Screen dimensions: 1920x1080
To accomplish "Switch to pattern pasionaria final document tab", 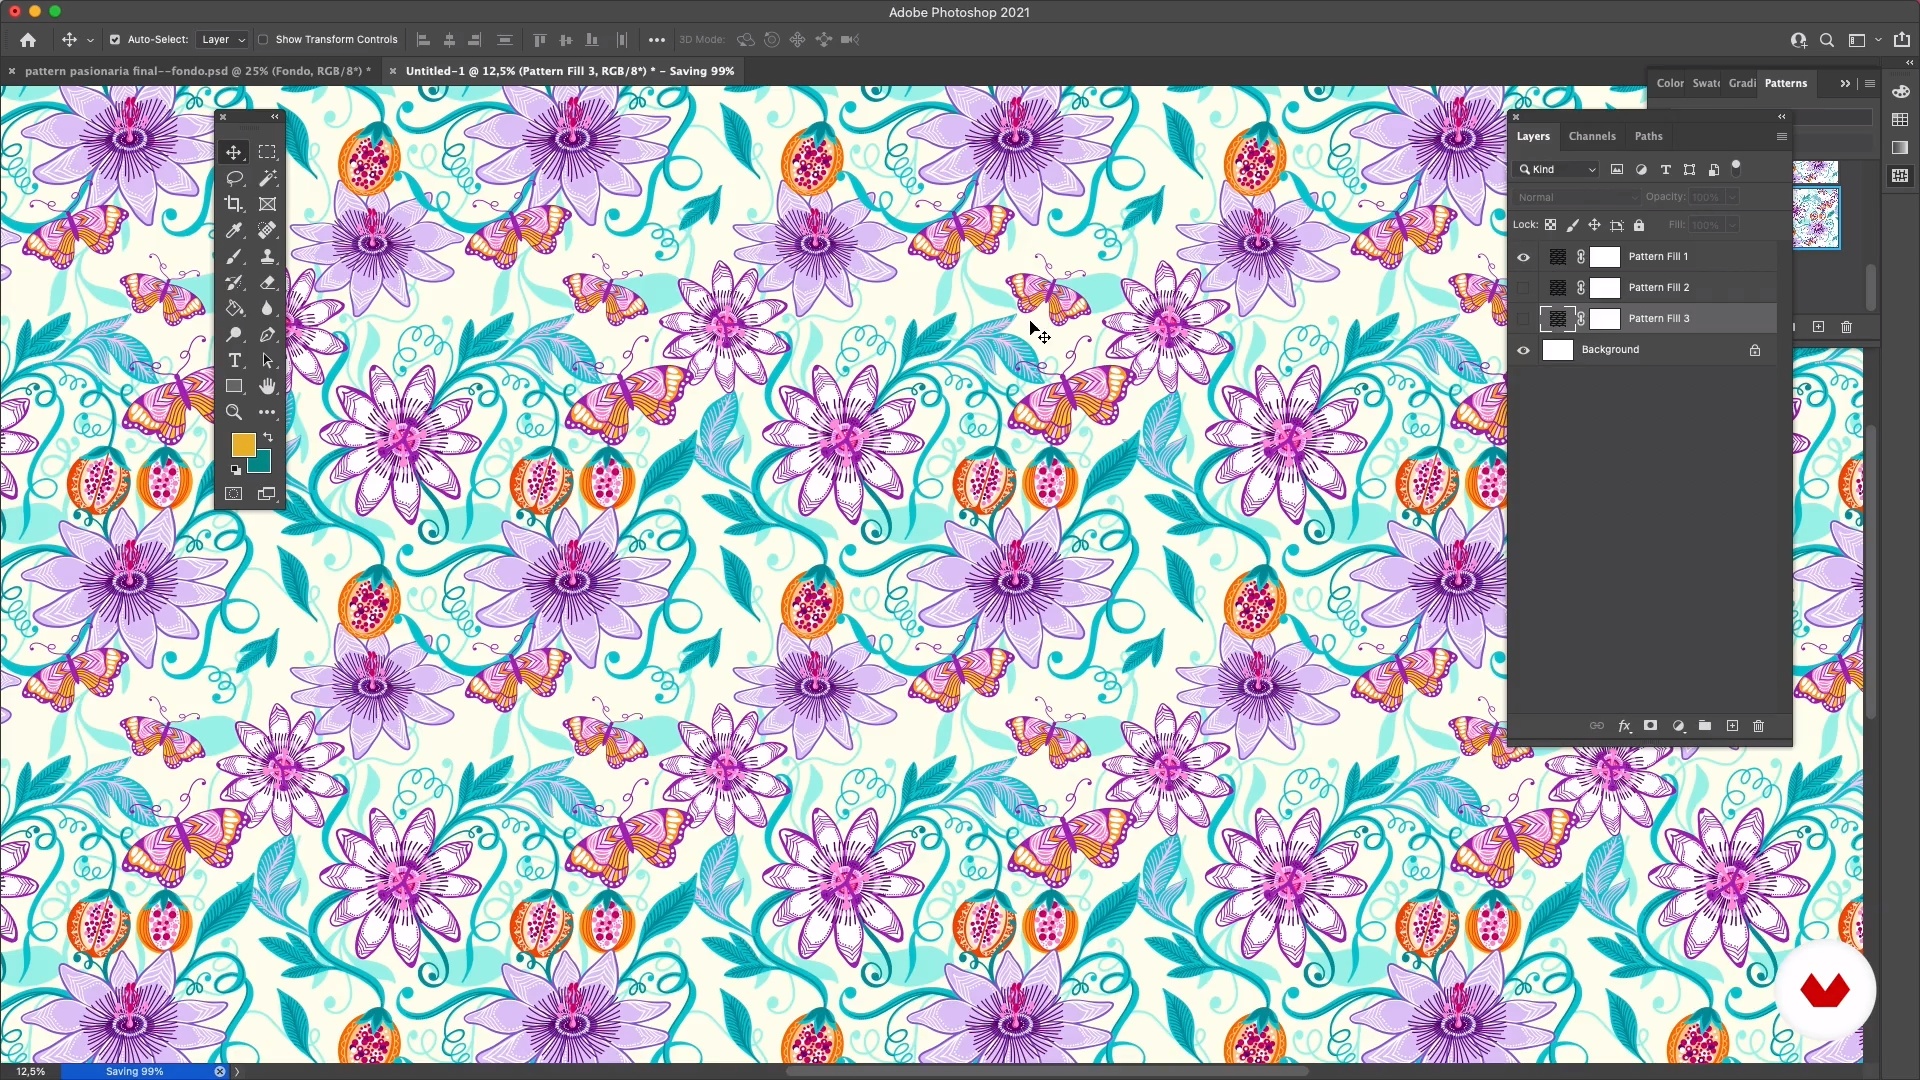I will point(197,71).
